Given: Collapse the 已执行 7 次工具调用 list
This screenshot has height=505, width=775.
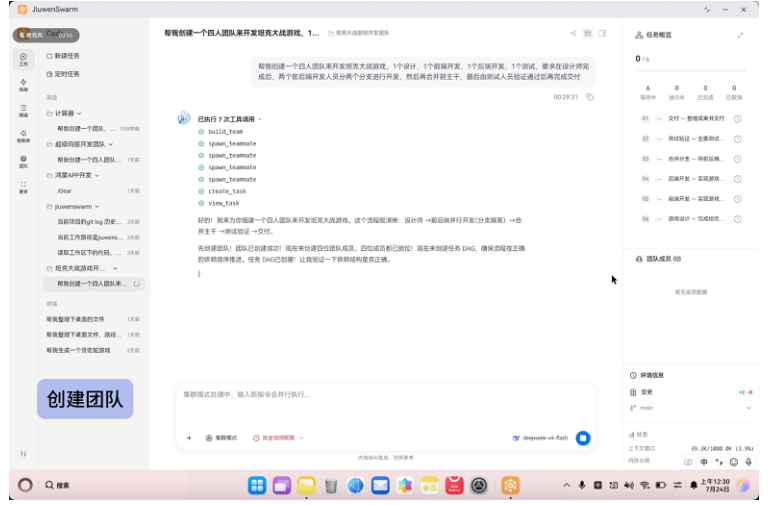Looking at the screenshot, I should coord(229,119).
